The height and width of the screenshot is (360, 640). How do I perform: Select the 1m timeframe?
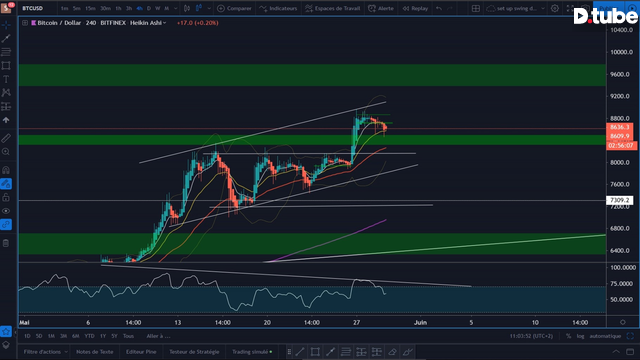point(64,8)
